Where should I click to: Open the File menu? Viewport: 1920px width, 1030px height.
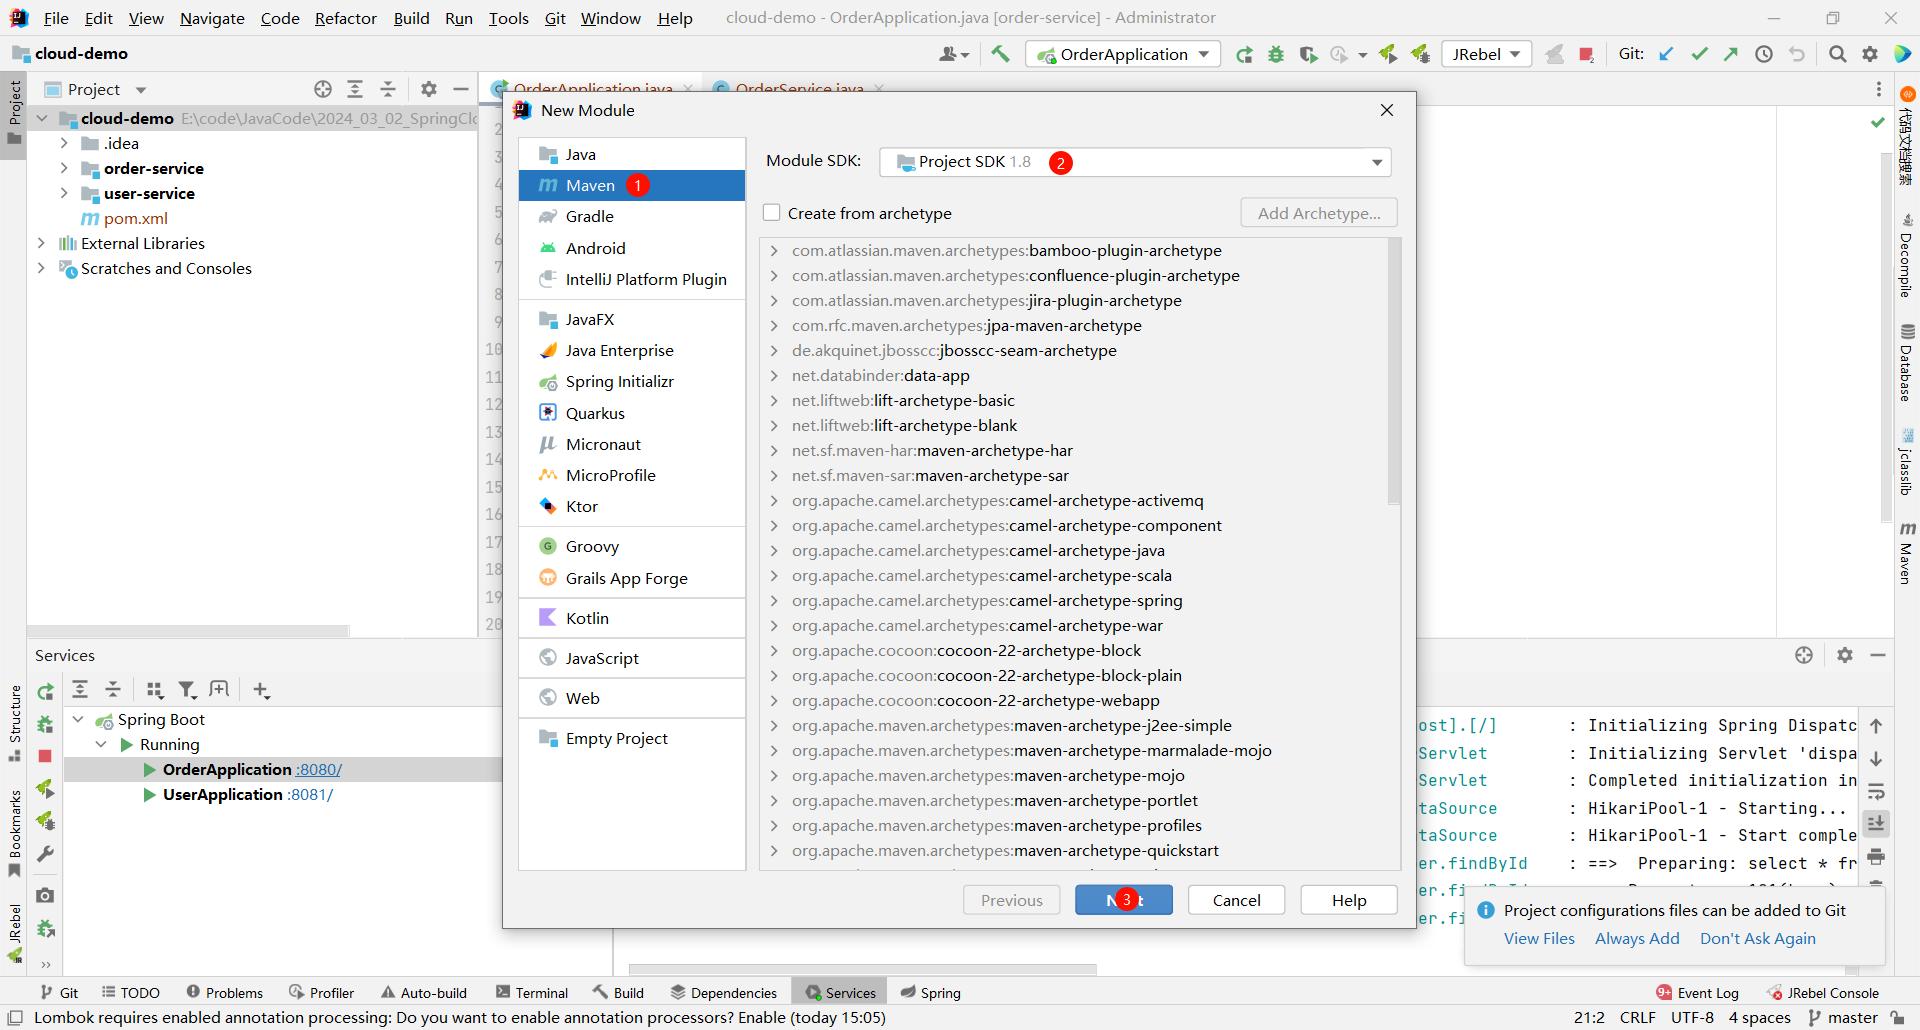pyautogui.click(x=56, y=18)
